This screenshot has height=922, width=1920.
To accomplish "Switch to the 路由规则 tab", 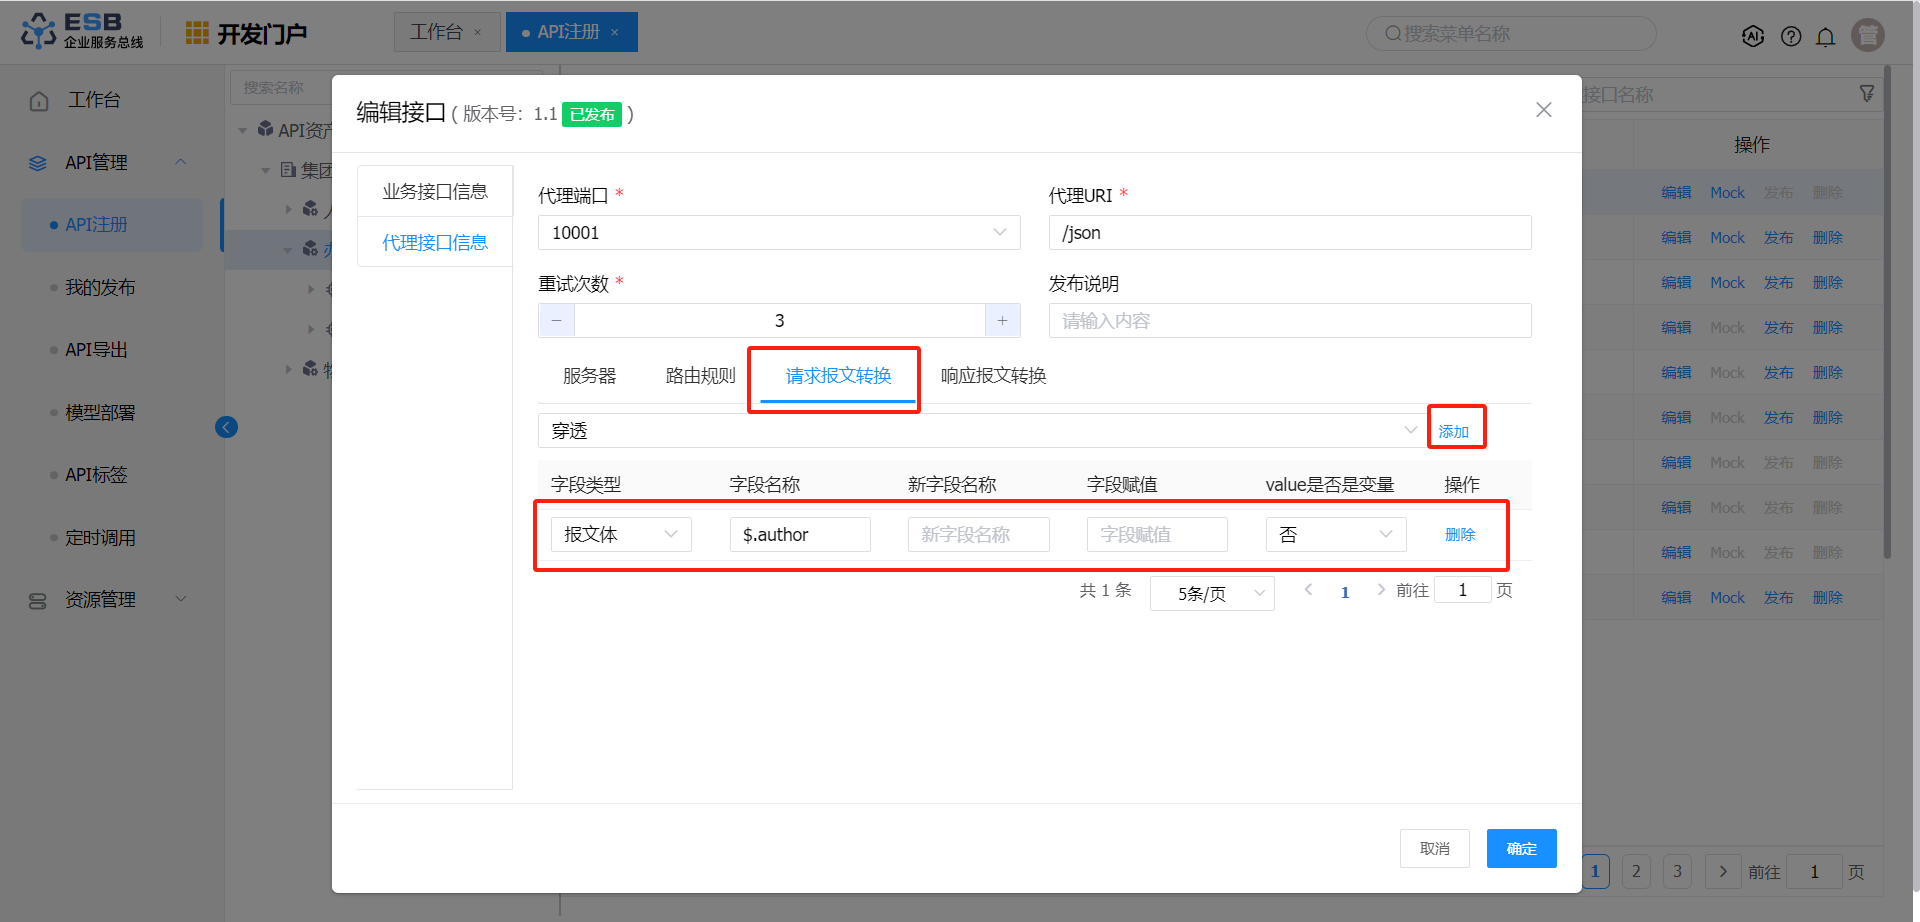I will [700, 376].
